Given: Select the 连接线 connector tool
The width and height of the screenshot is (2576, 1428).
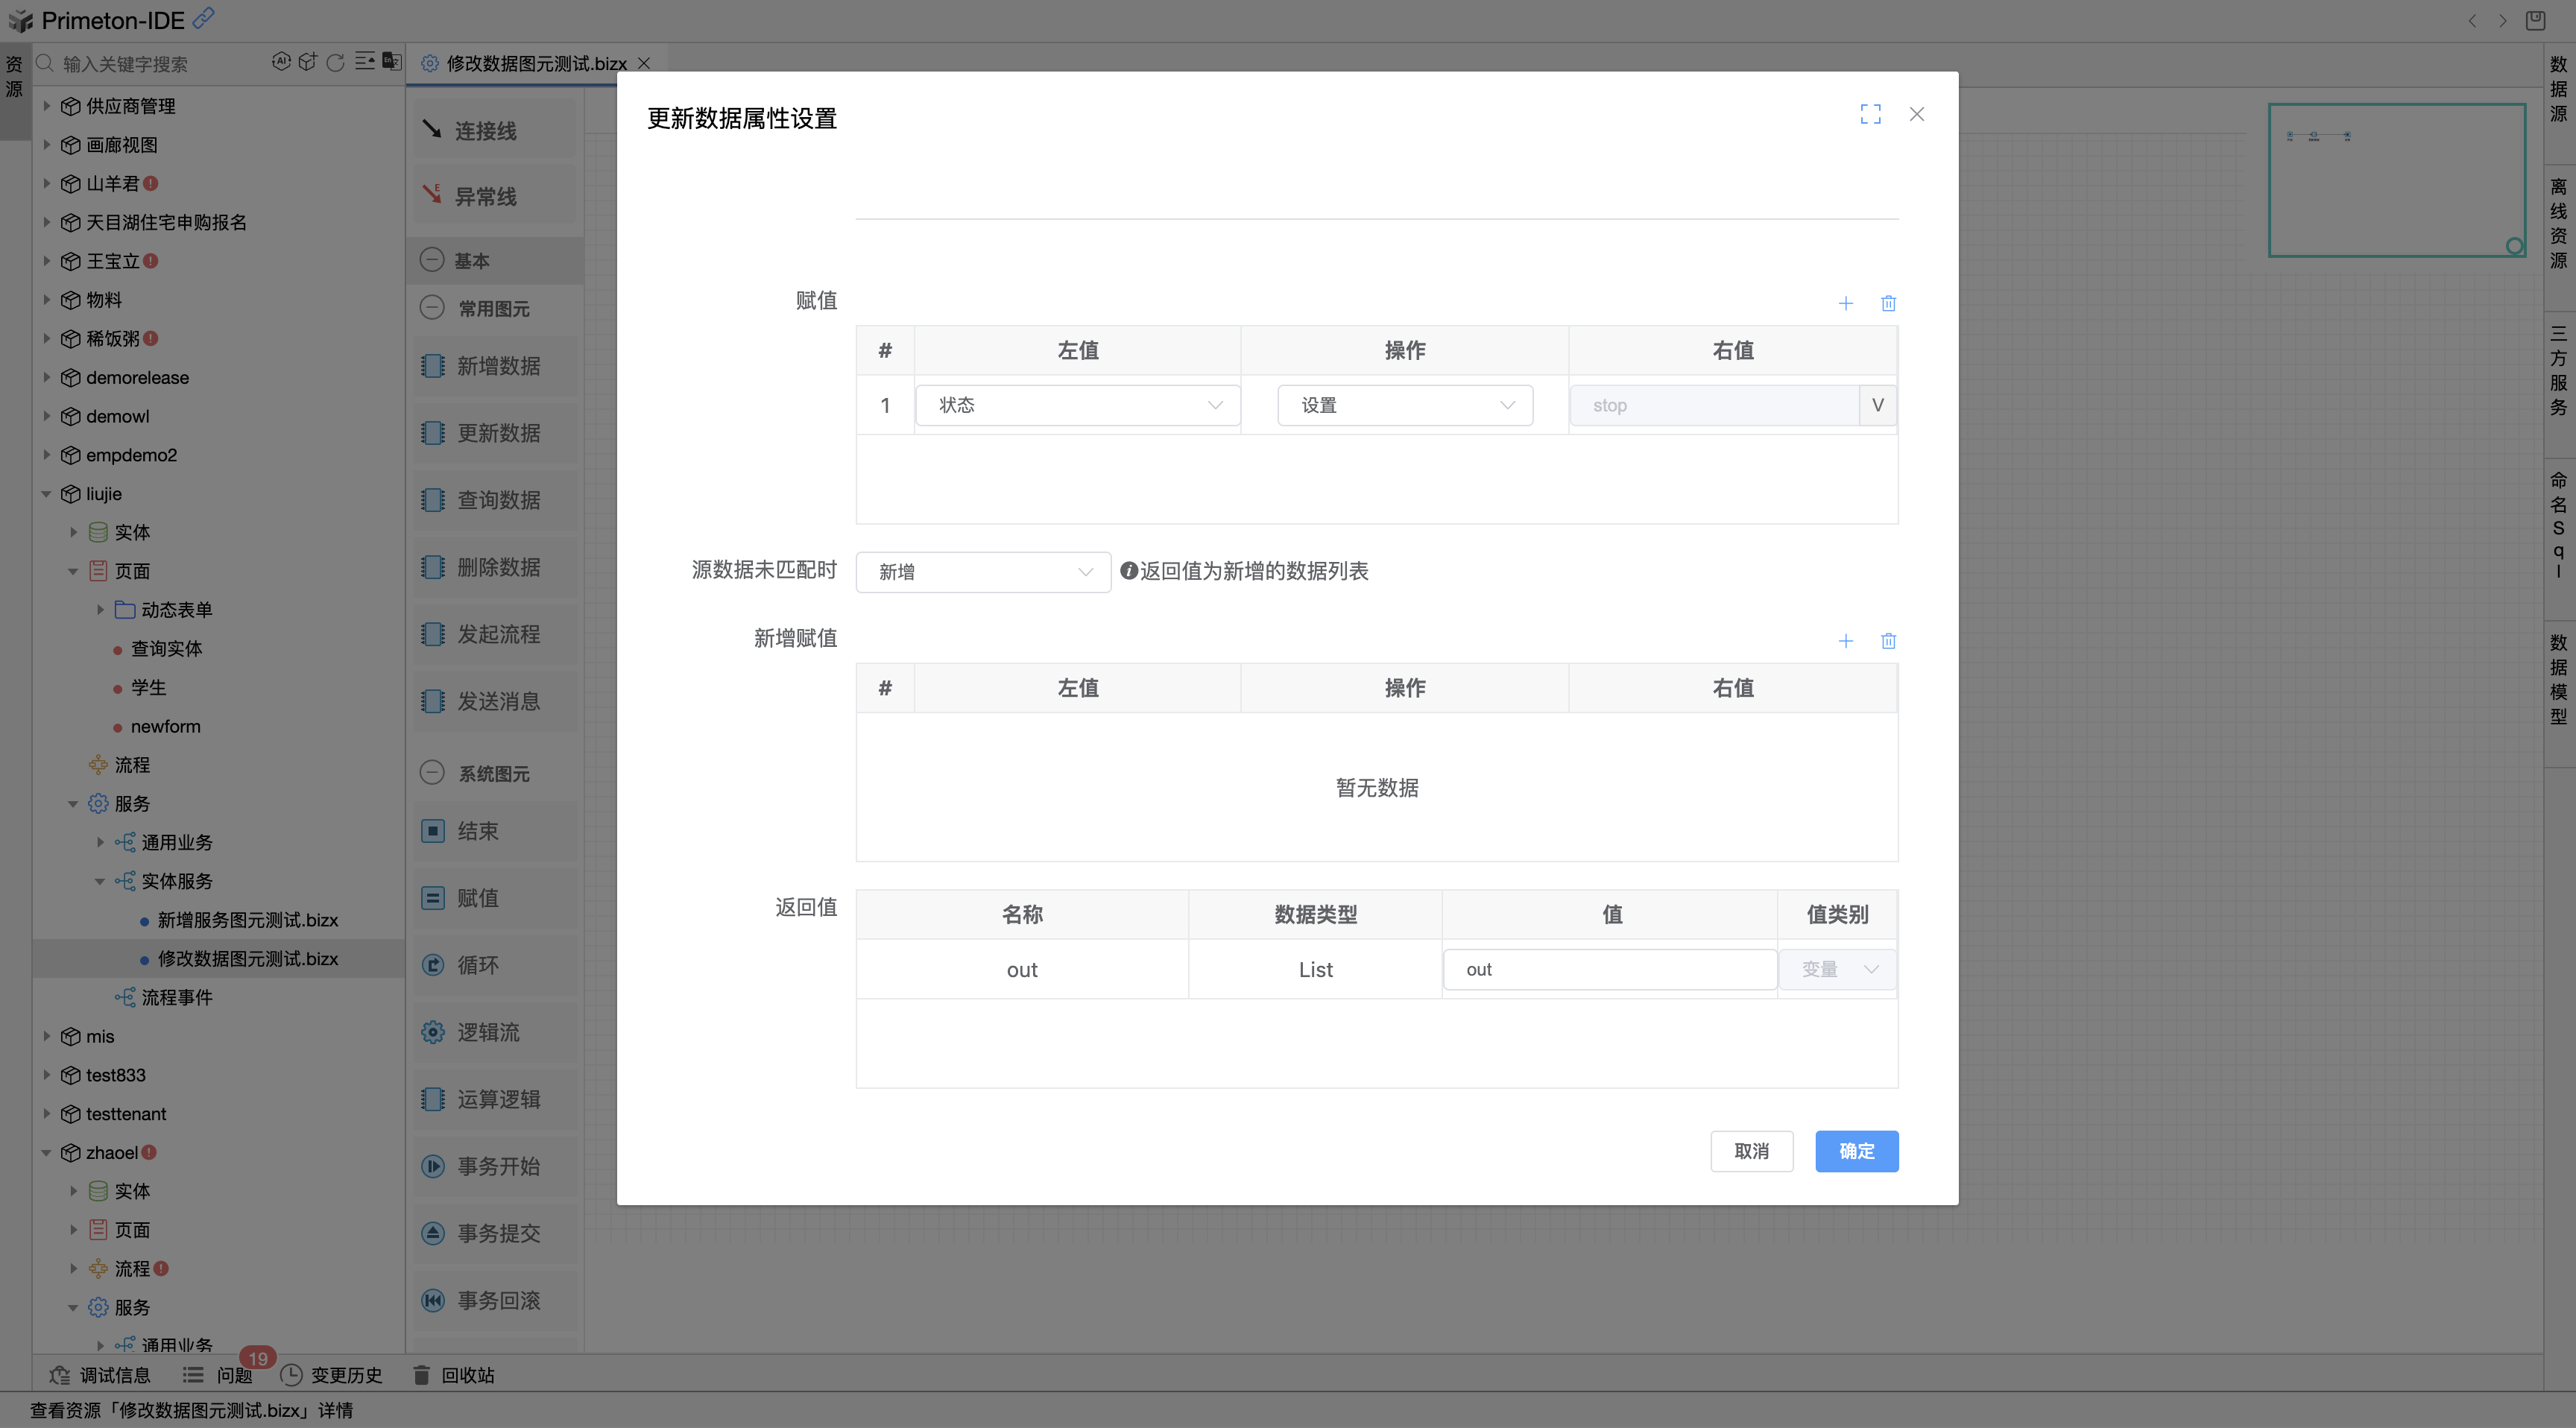Looking at the screenshot, I should pyautogui.click(x=485, y=128).
